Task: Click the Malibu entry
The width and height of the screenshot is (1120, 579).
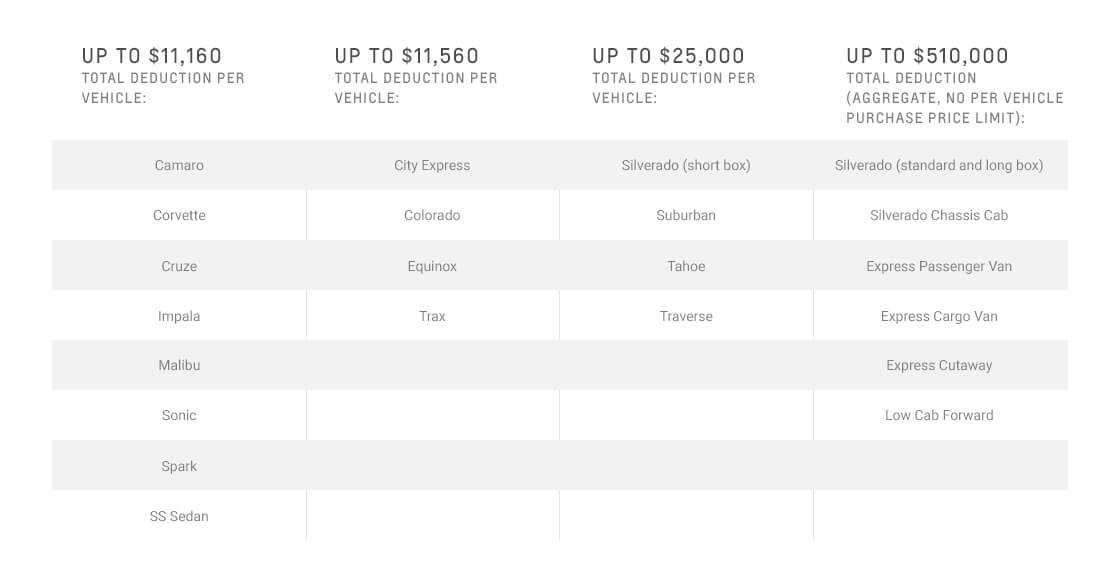Action: pyautogui.click(x=179, y=366)
